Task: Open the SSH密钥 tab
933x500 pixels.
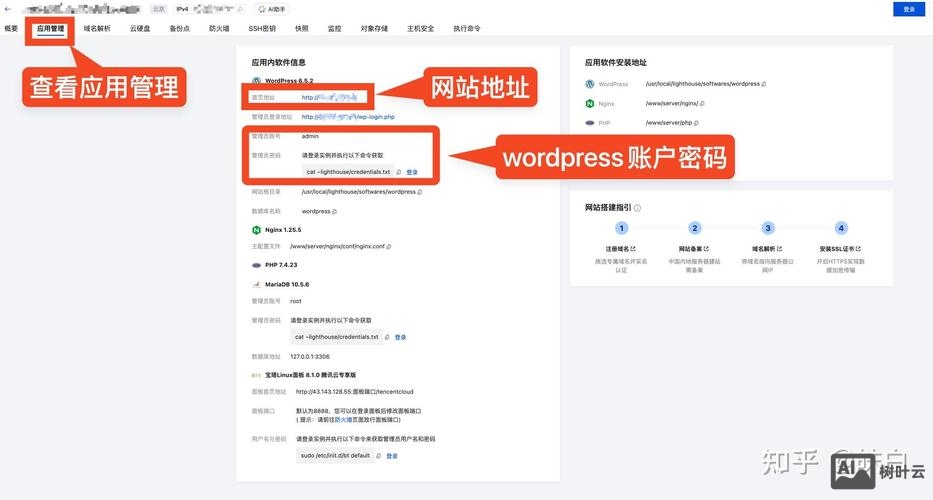Action: [x=262, y=29]
